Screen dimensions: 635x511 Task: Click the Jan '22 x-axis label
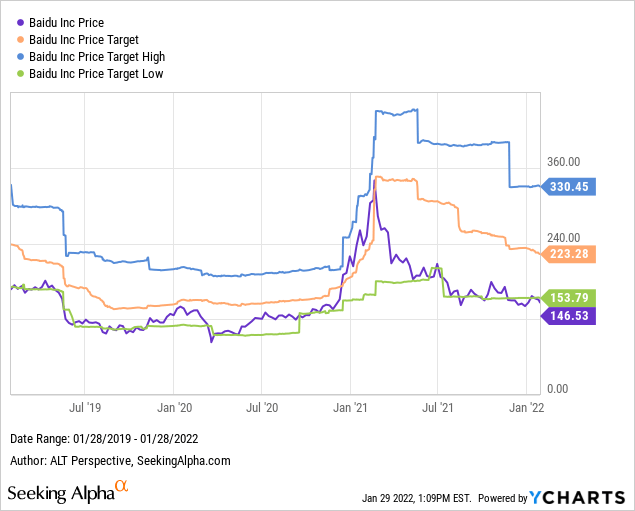(527, 407)
